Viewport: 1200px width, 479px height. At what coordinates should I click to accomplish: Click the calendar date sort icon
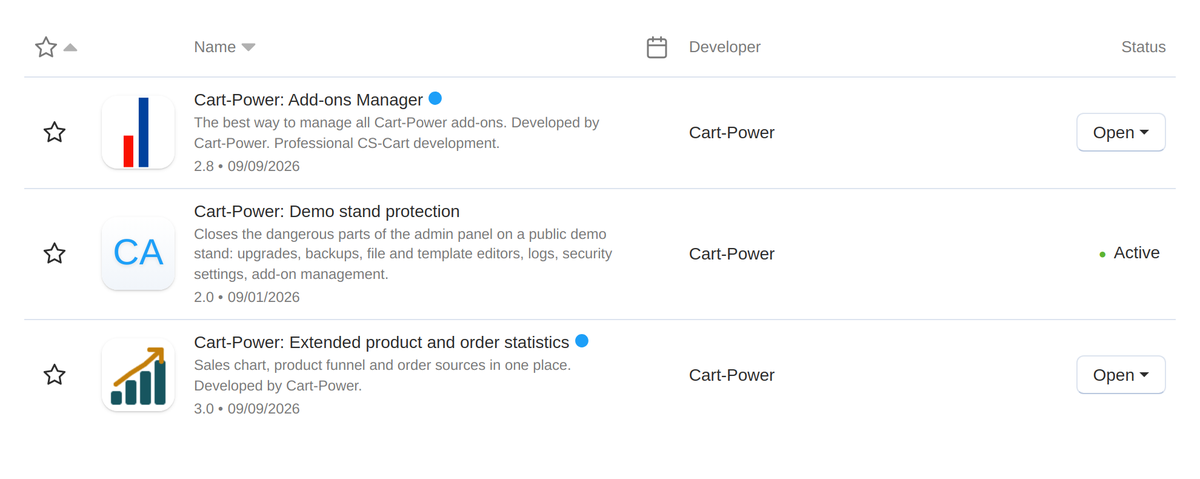pyautogui.click(x=657, y=47)
